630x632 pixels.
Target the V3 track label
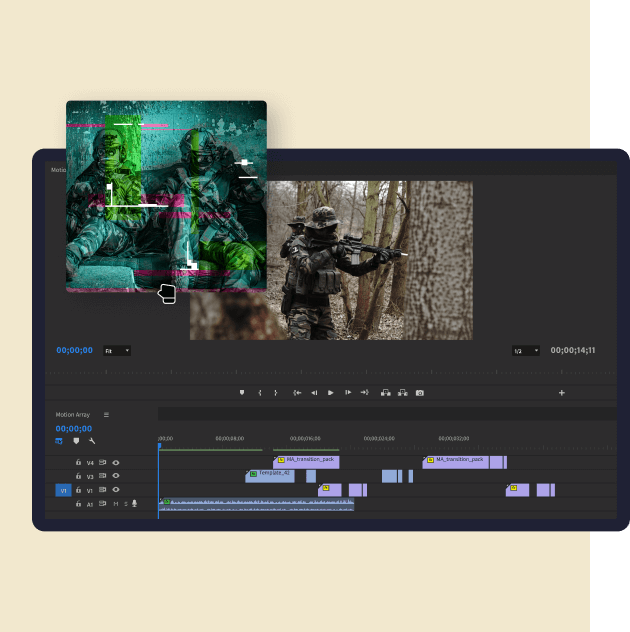click(90, 476)
